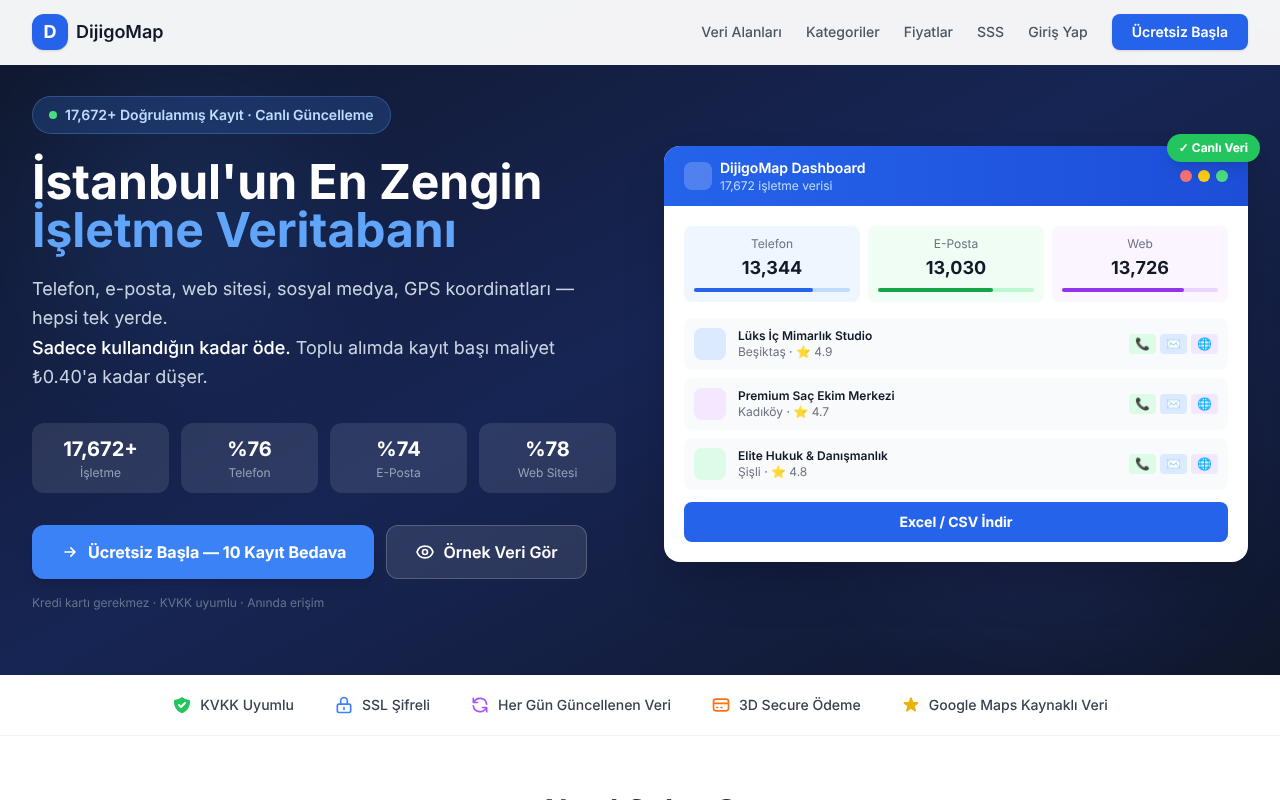Click the globe icon for Elite Hukuk & Danışmanlık

[x=1204, y=464]
